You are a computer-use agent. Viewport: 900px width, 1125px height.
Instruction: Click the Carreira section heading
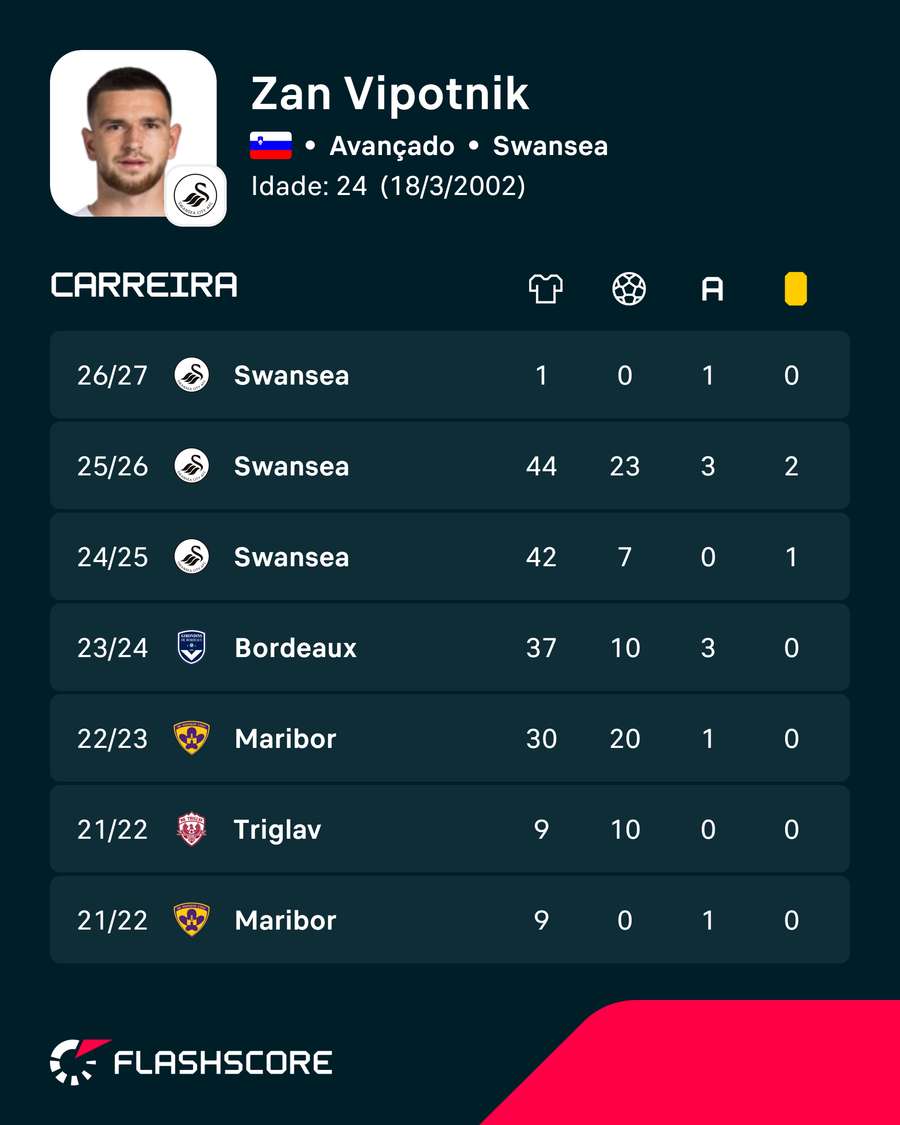point(144,285)
